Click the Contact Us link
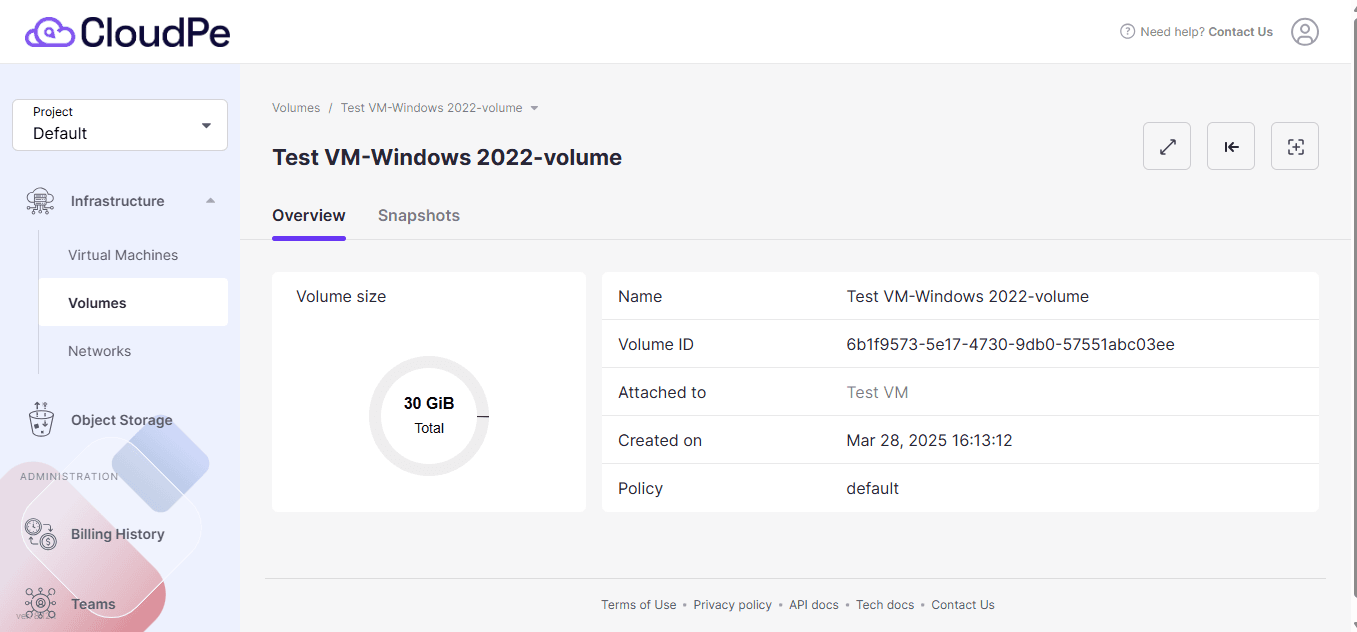 962,604
